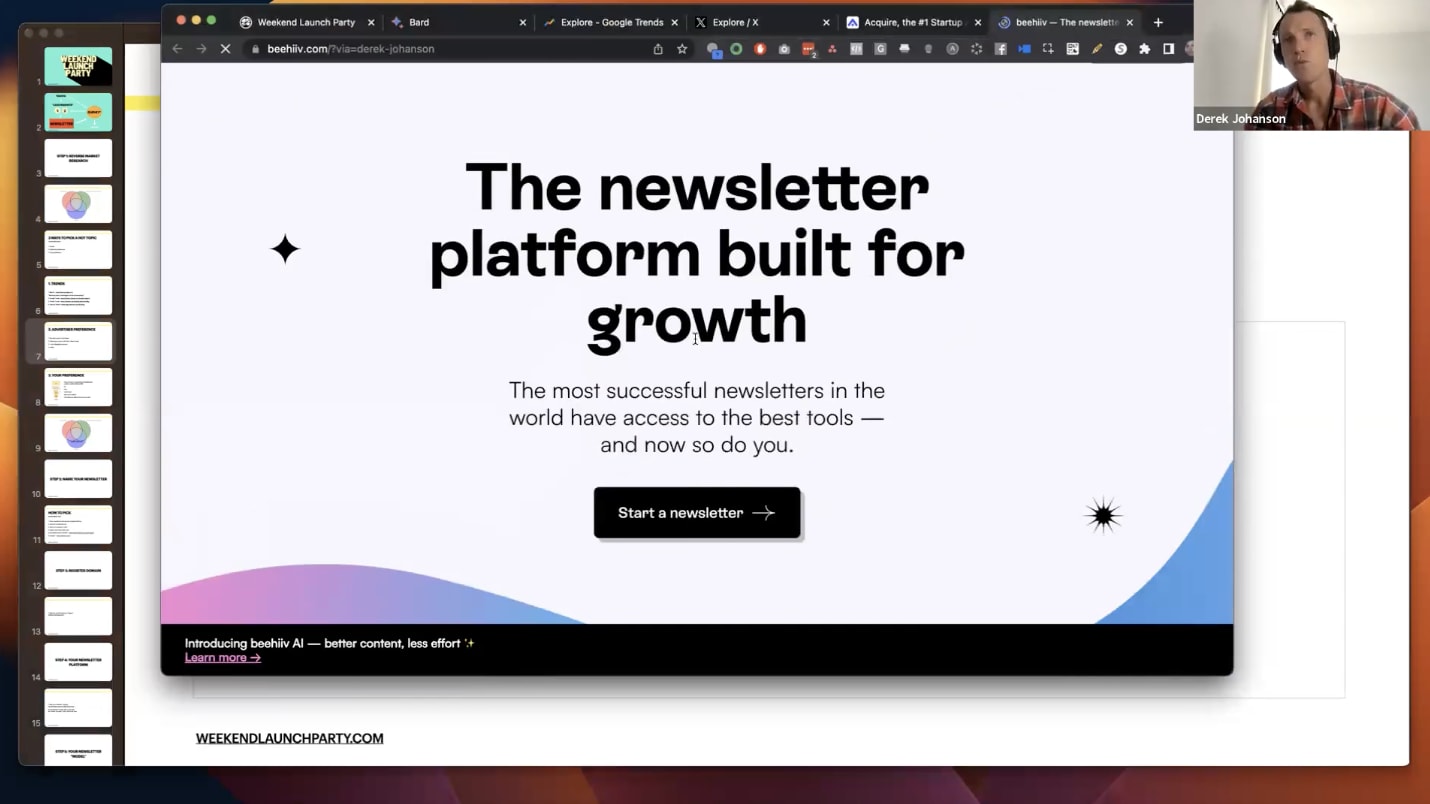Click the Start a newsletter button

click(x=697, y=513)
